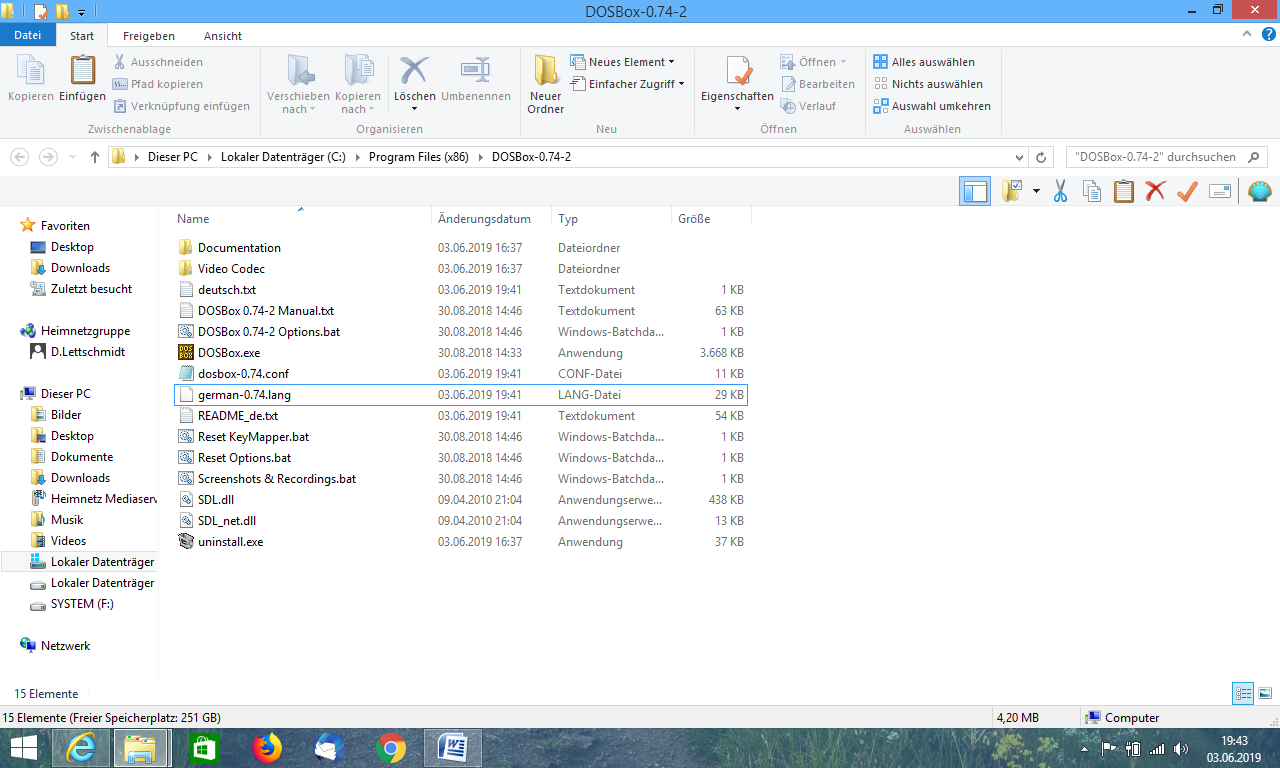Switch to the large thumbnails view icon
This screenshot has width=1280, height=768.
coord(1265,693)
